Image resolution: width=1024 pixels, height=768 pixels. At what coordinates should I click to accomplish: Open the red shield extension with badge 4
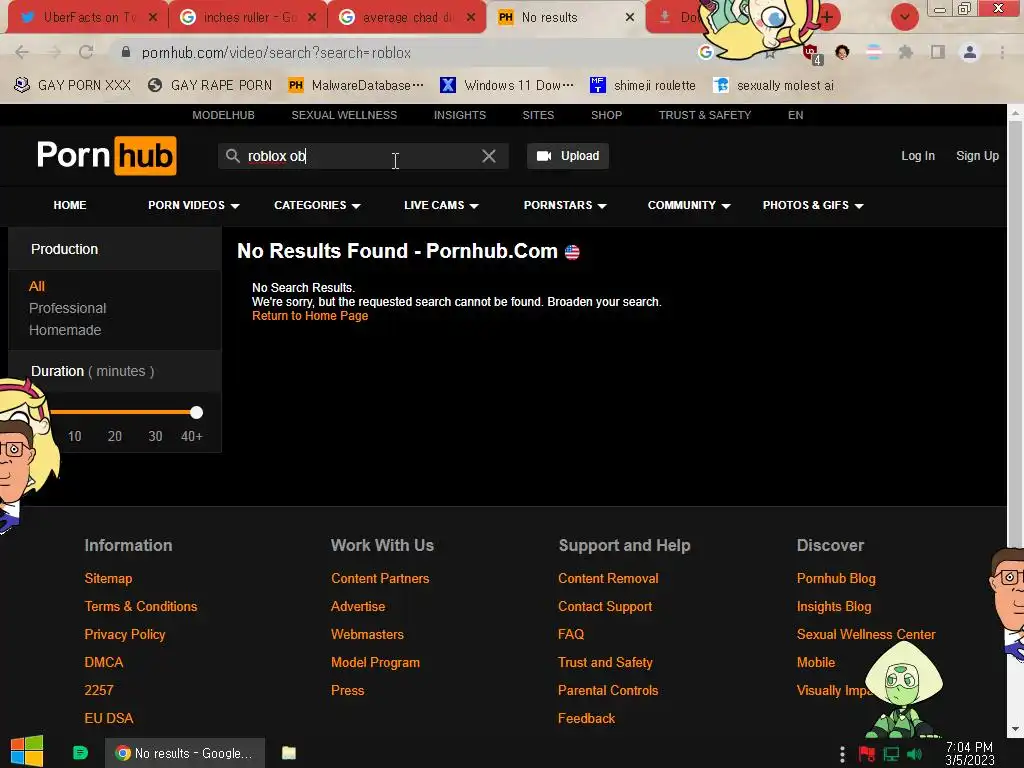[812, 54]
